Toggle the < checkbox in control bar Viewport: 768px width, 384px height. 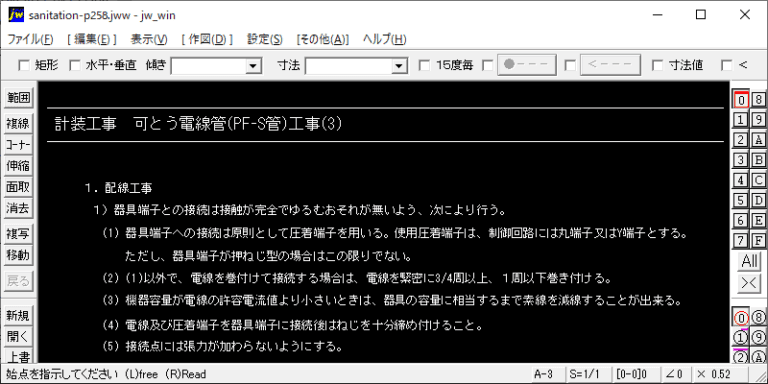point(727,65)
